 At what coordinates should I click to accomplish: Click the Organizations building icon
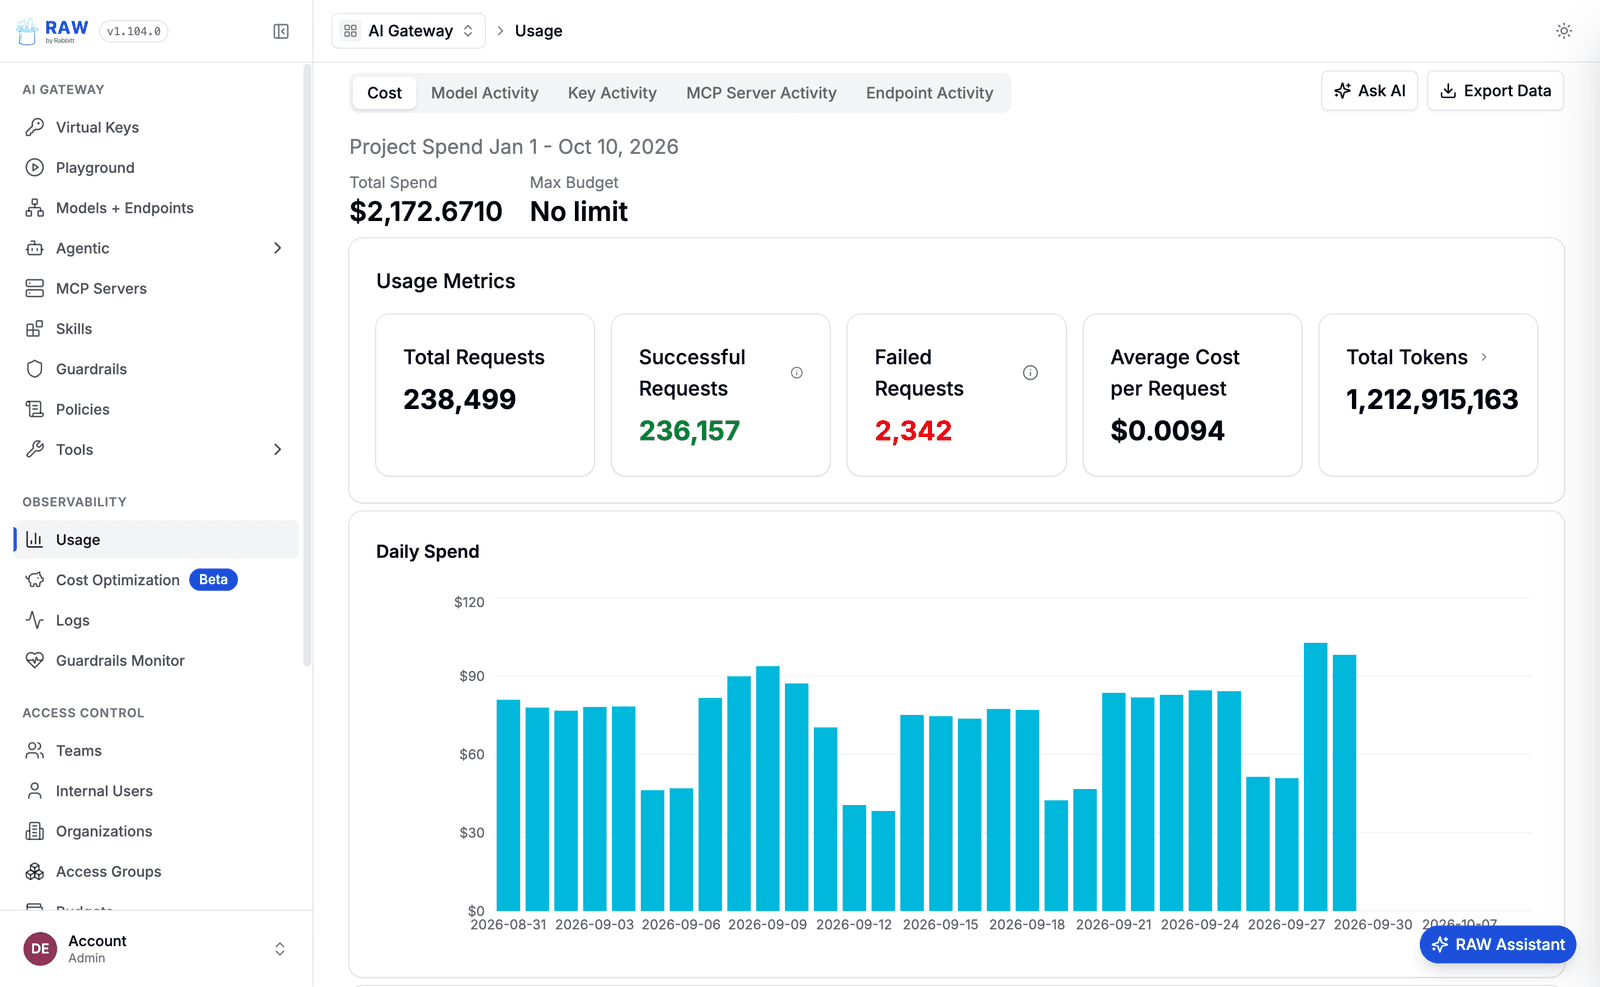coord(35,831)
